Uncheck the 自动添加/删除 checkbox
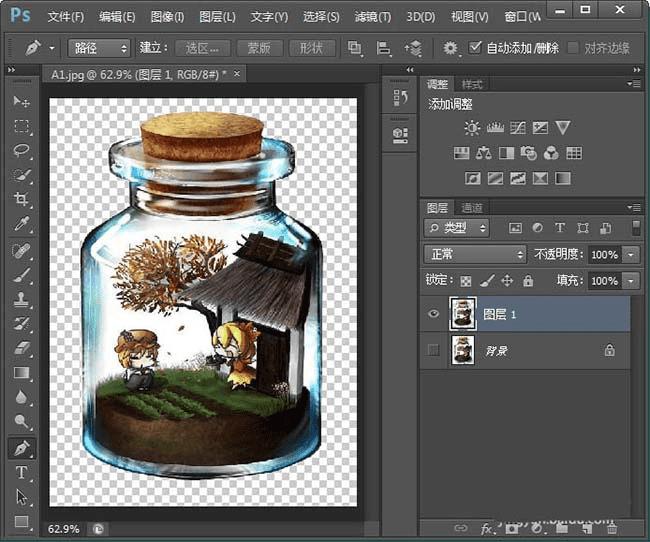The height and width of the screenshot is (542, 650). (476, 47)
